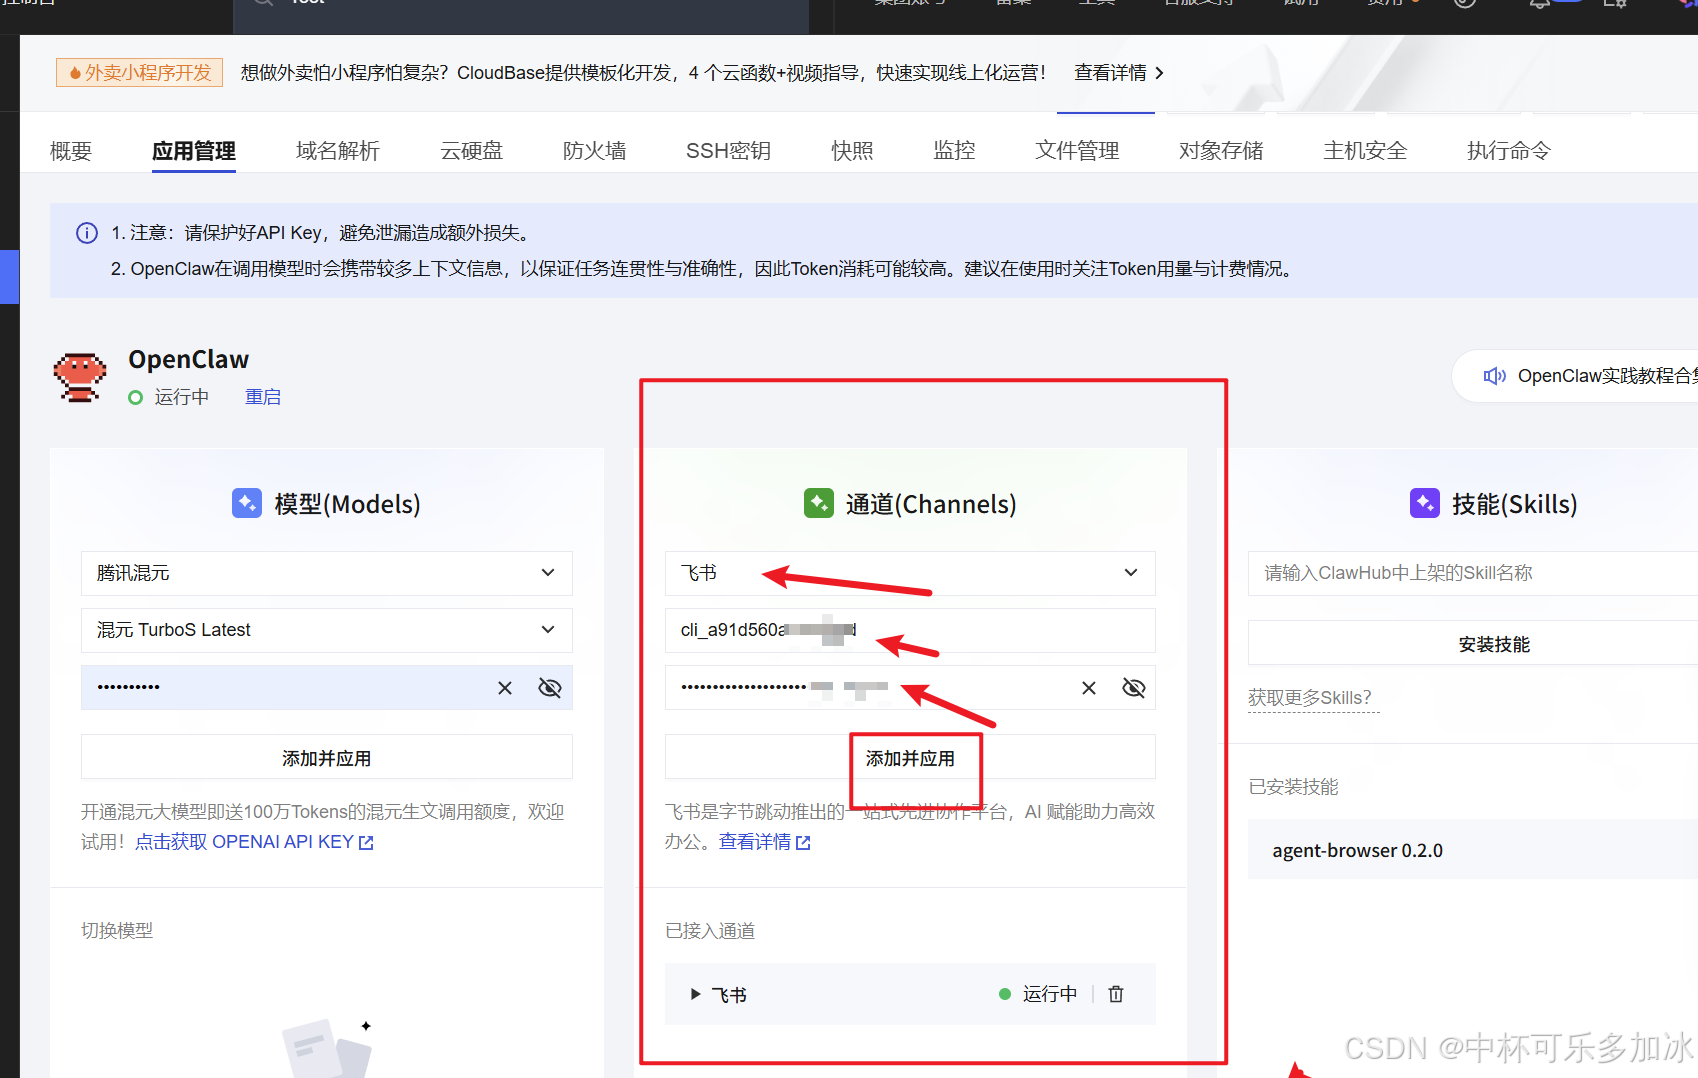1698x1078 pixels.
Task: Expand the connected 飞书 channel row
Action: click(695, 994)
